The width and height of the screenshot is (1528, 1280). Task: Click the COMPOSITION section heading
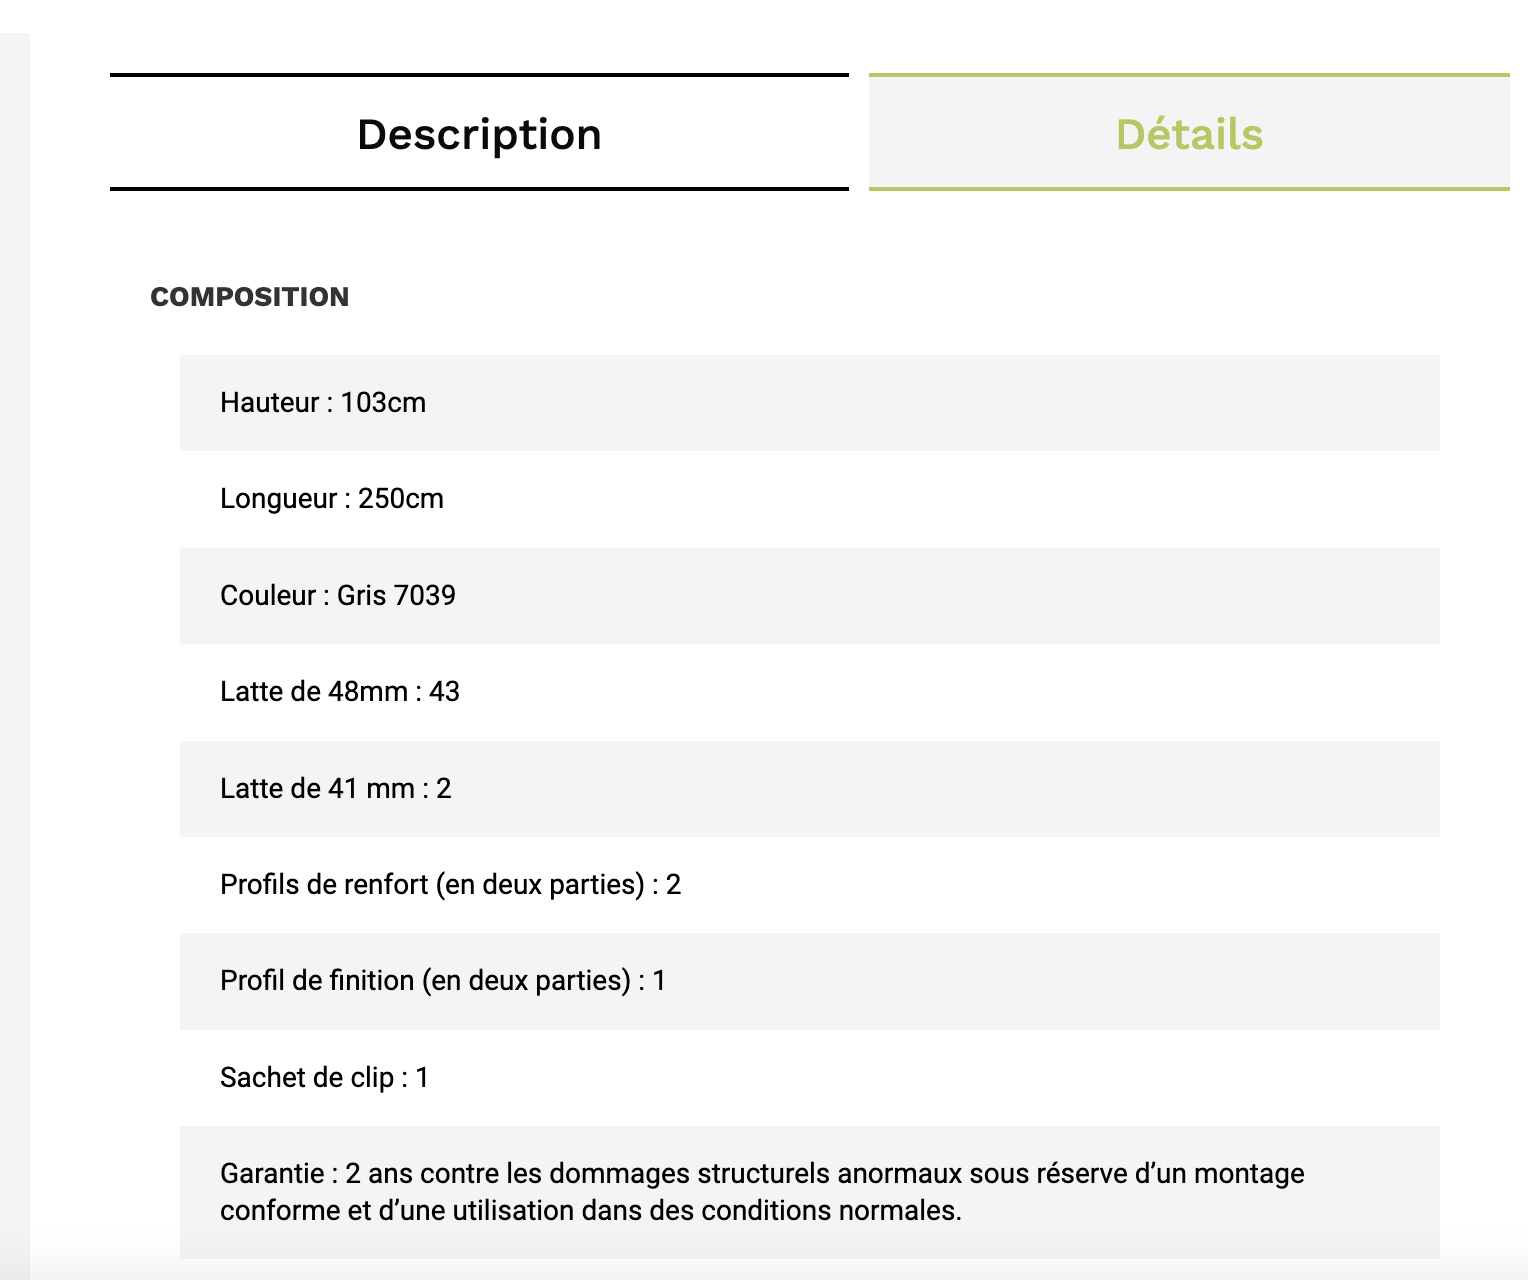[x=250, y=297]
